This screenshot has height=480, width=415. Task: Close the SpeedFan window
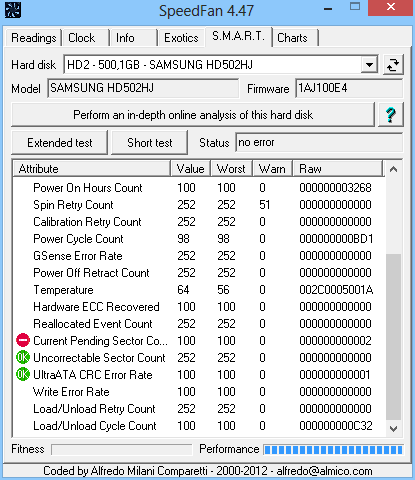point(390,7)
